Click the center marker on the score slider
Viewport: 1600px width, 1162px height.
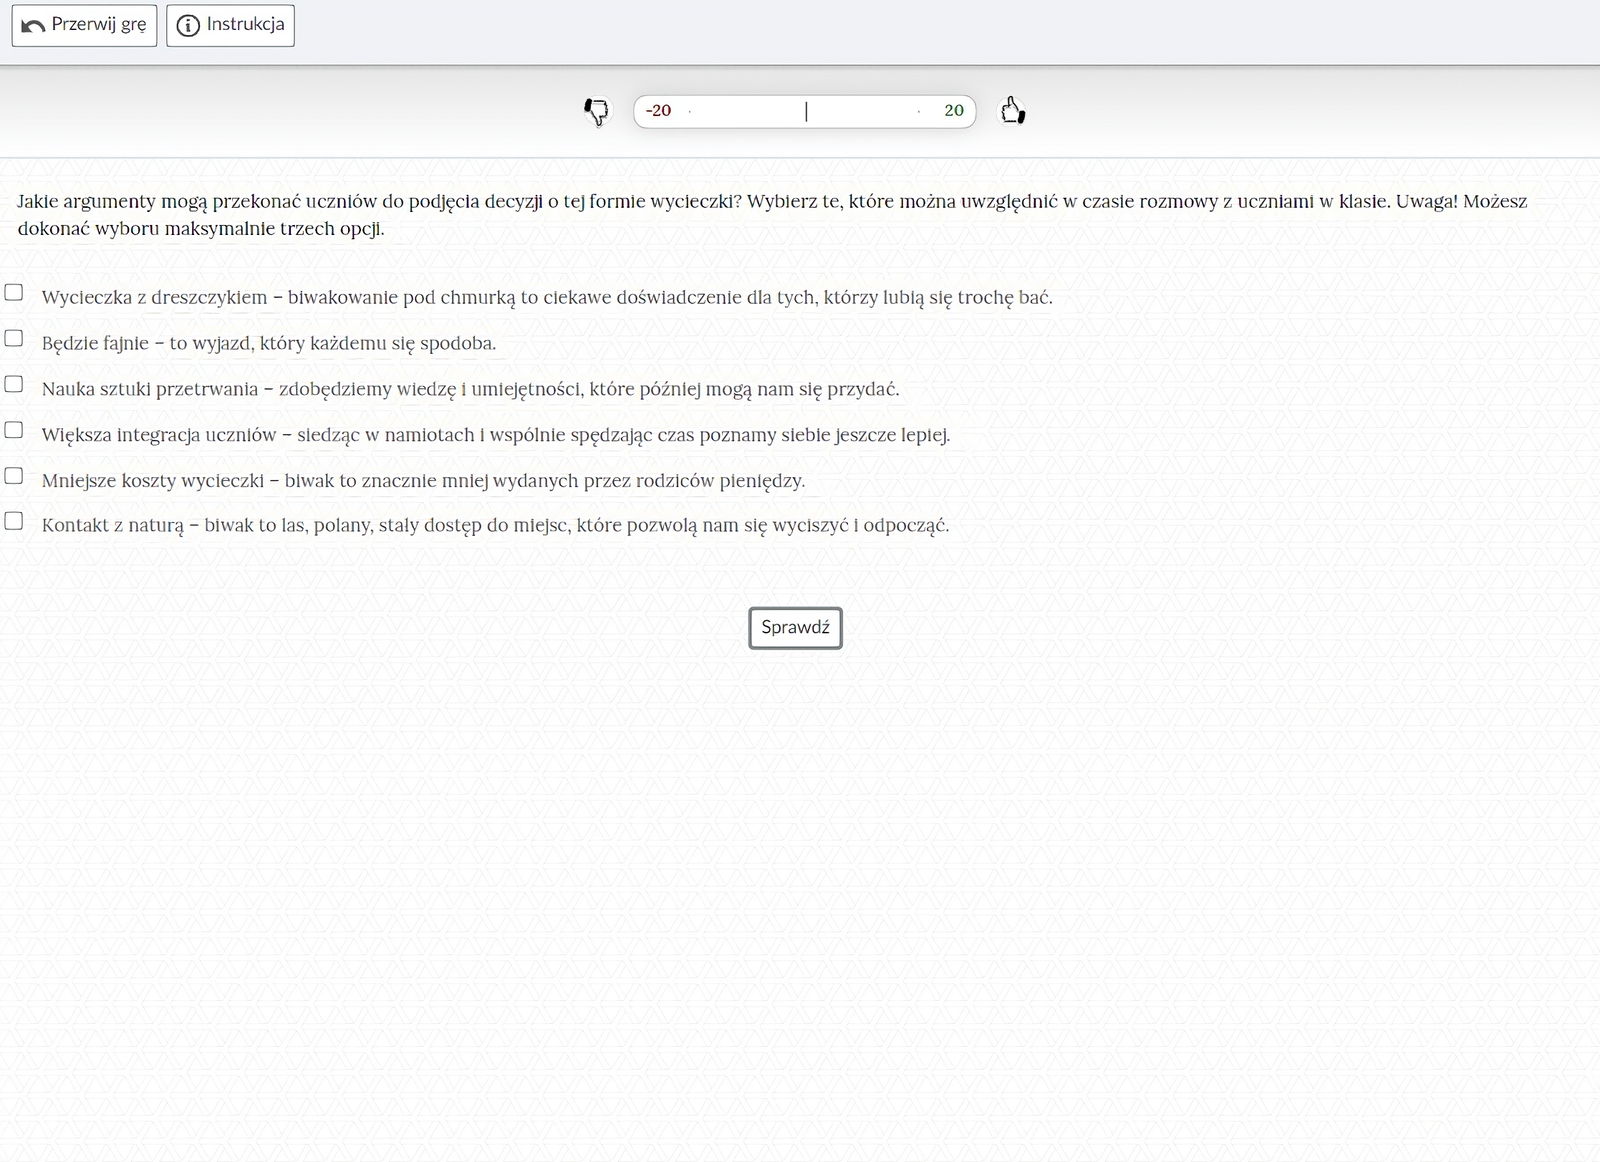point(806,111)
